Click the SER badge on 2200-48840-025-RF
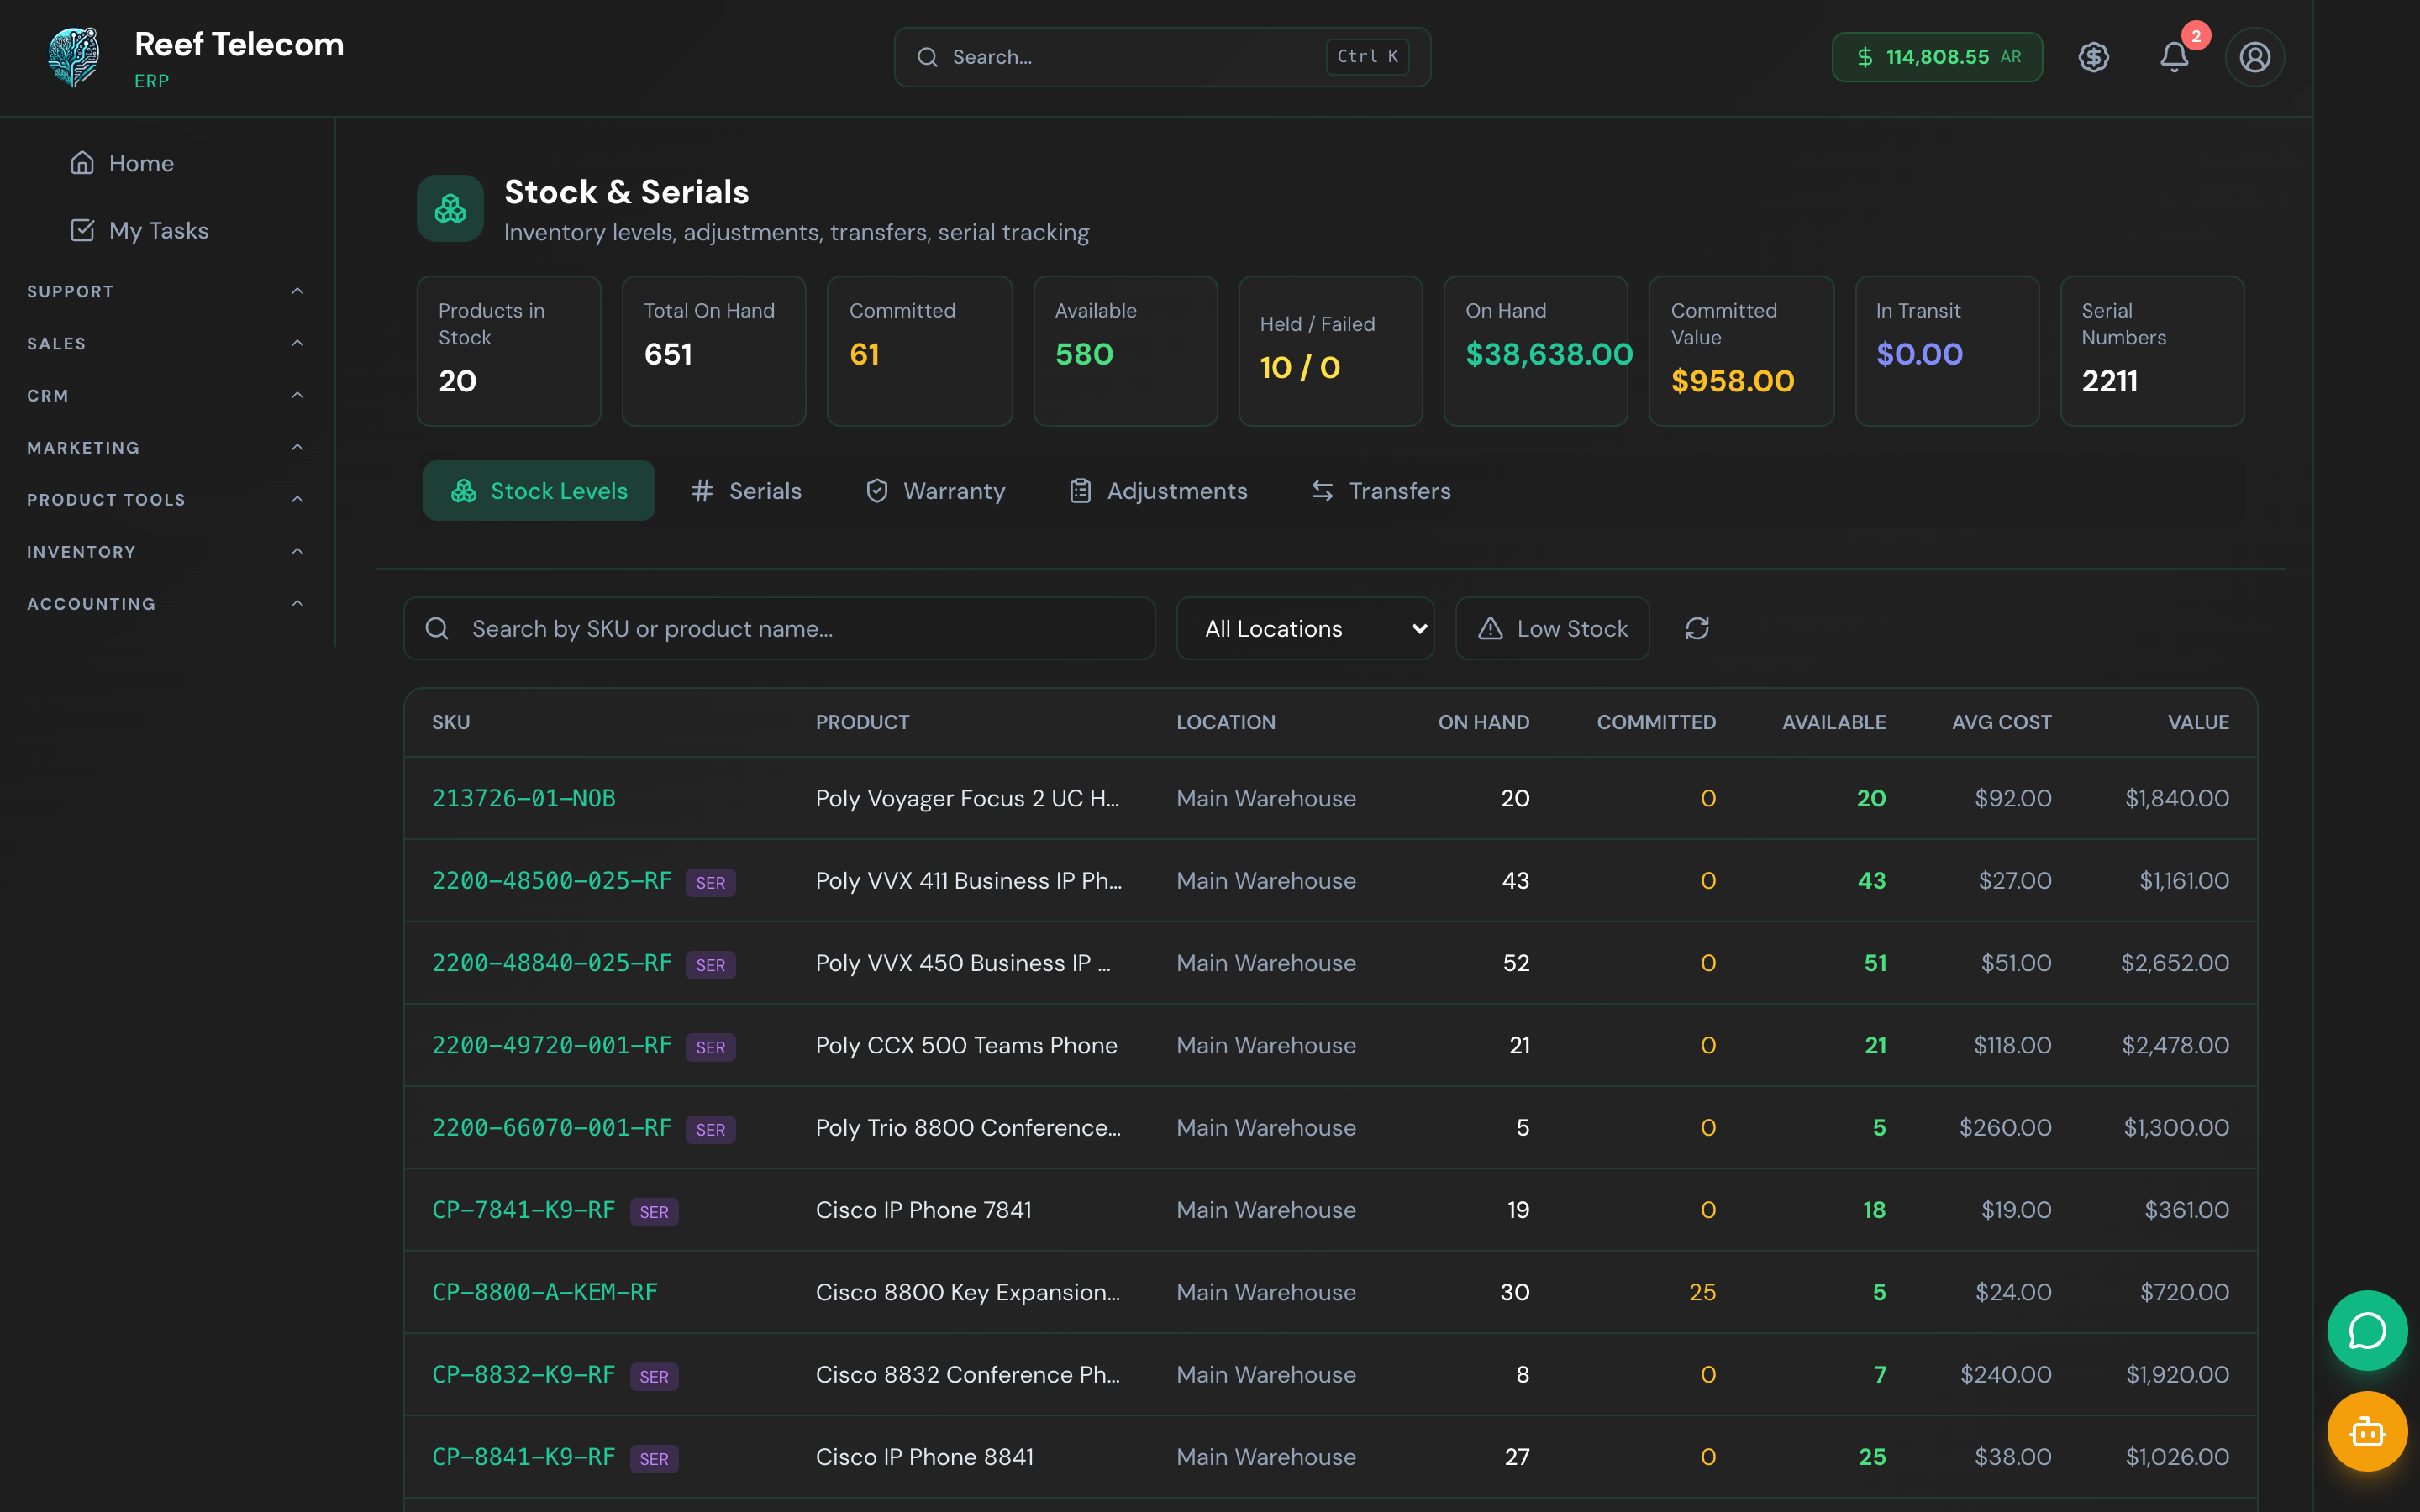This screenshot has height=1512, width=2420. (710, 964)
